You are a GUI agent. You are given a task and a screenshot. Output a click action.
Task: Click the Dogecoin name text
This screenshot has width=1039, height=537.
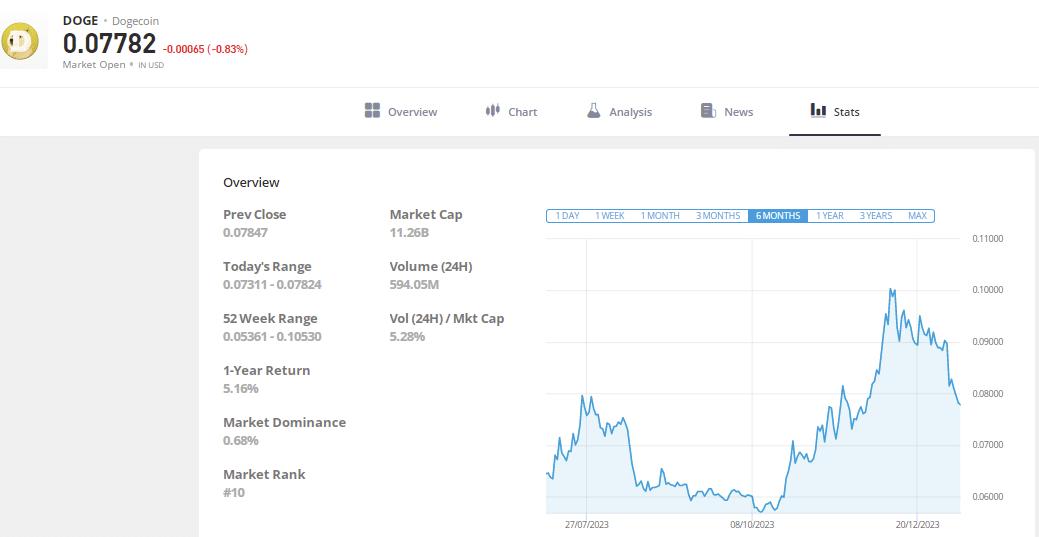[x=135, y=21]
